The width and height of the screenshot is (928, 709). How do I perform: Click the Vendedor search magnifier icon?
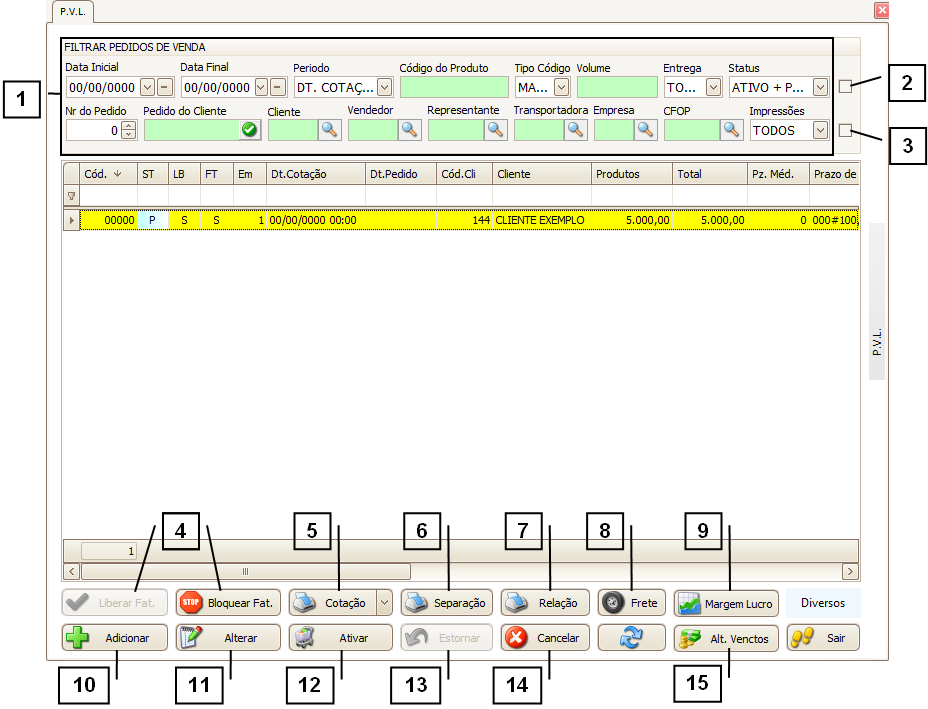click(409, 129)
